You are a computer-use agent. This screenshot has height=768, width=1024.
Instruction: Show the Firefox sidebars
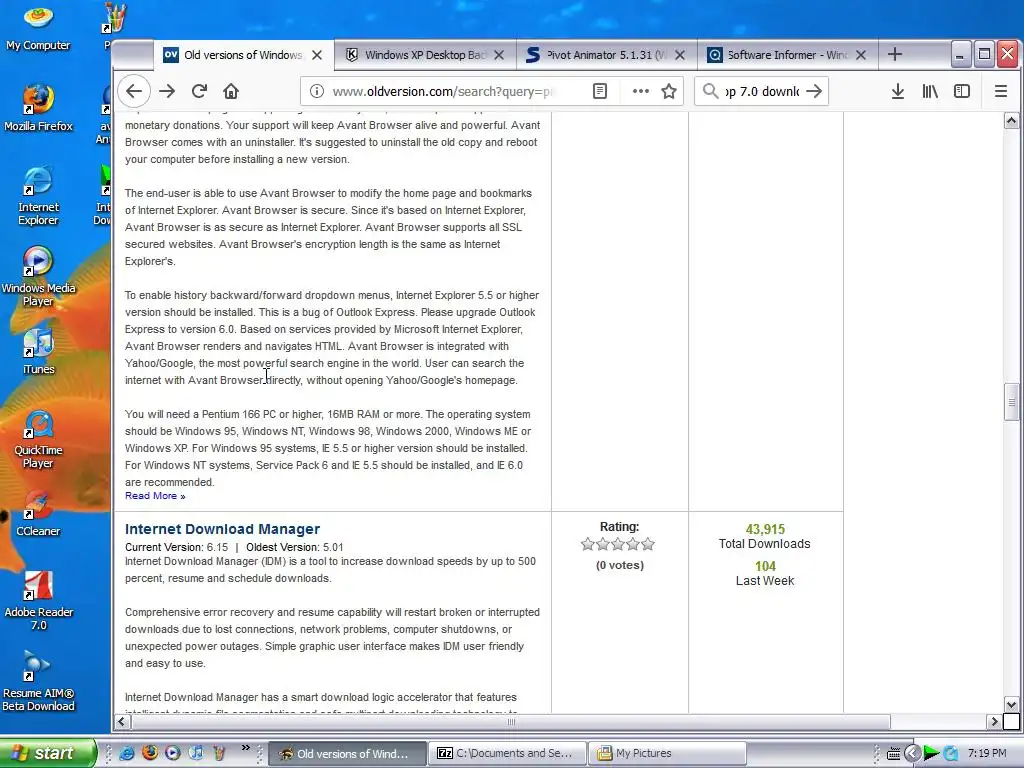tap(962, 91)
